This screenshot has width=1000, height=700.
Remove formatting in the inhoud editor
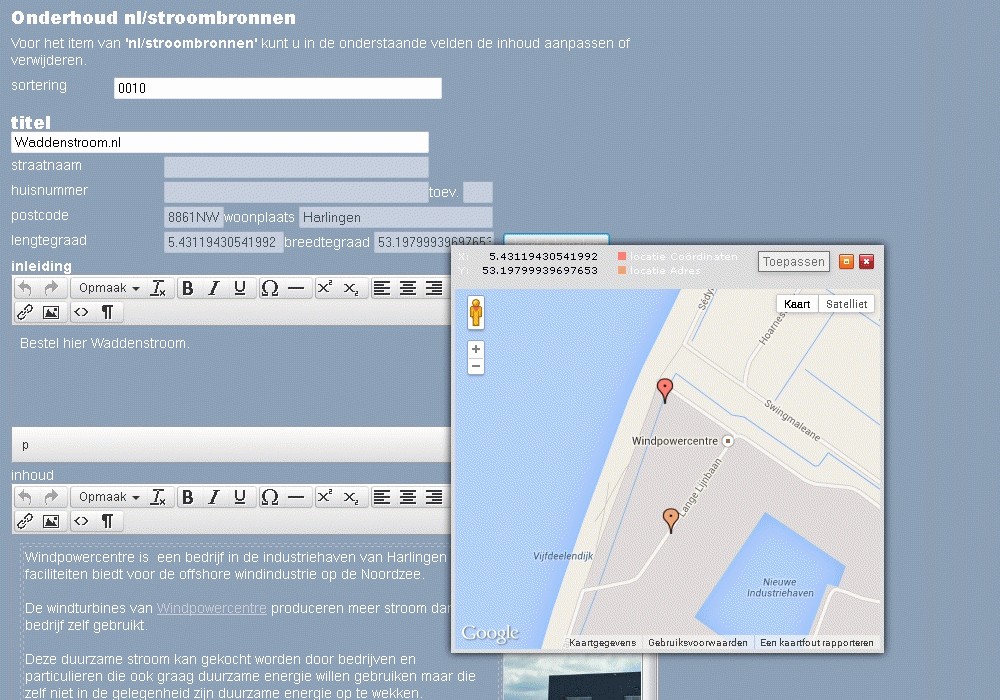click(x=158, y=497)
